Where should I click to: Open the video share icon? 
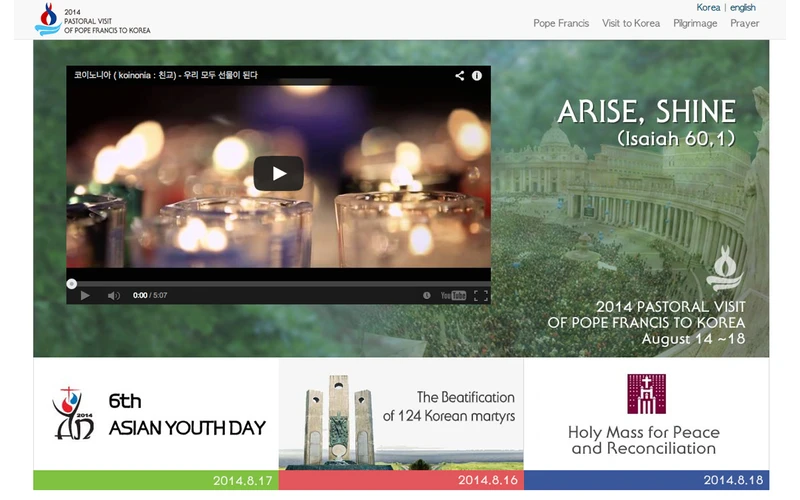click(460, 76)
